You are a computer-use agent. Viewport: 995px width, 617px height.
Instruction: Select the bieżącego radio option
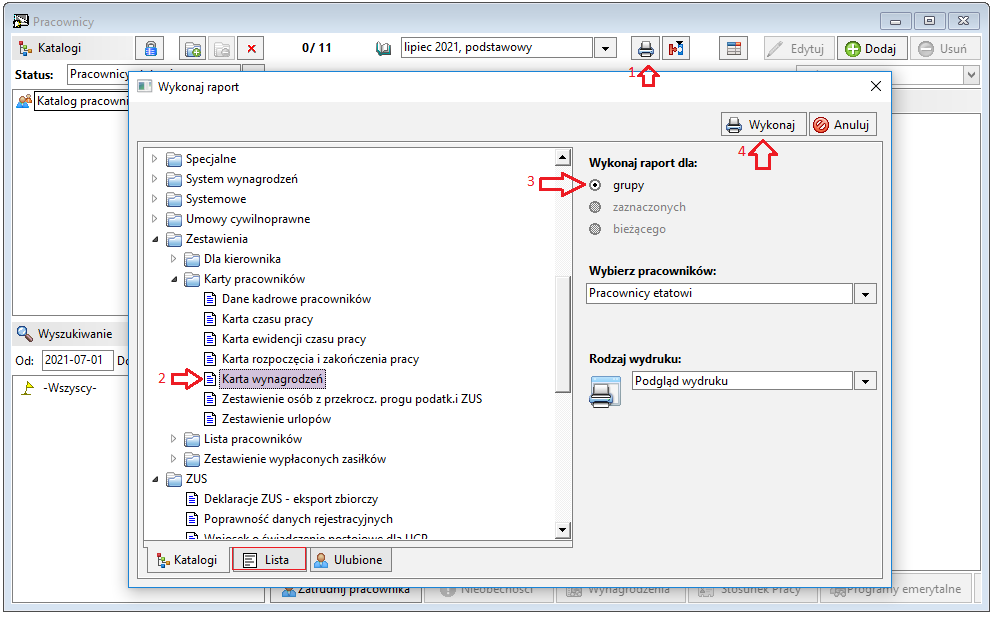[595, 229]
